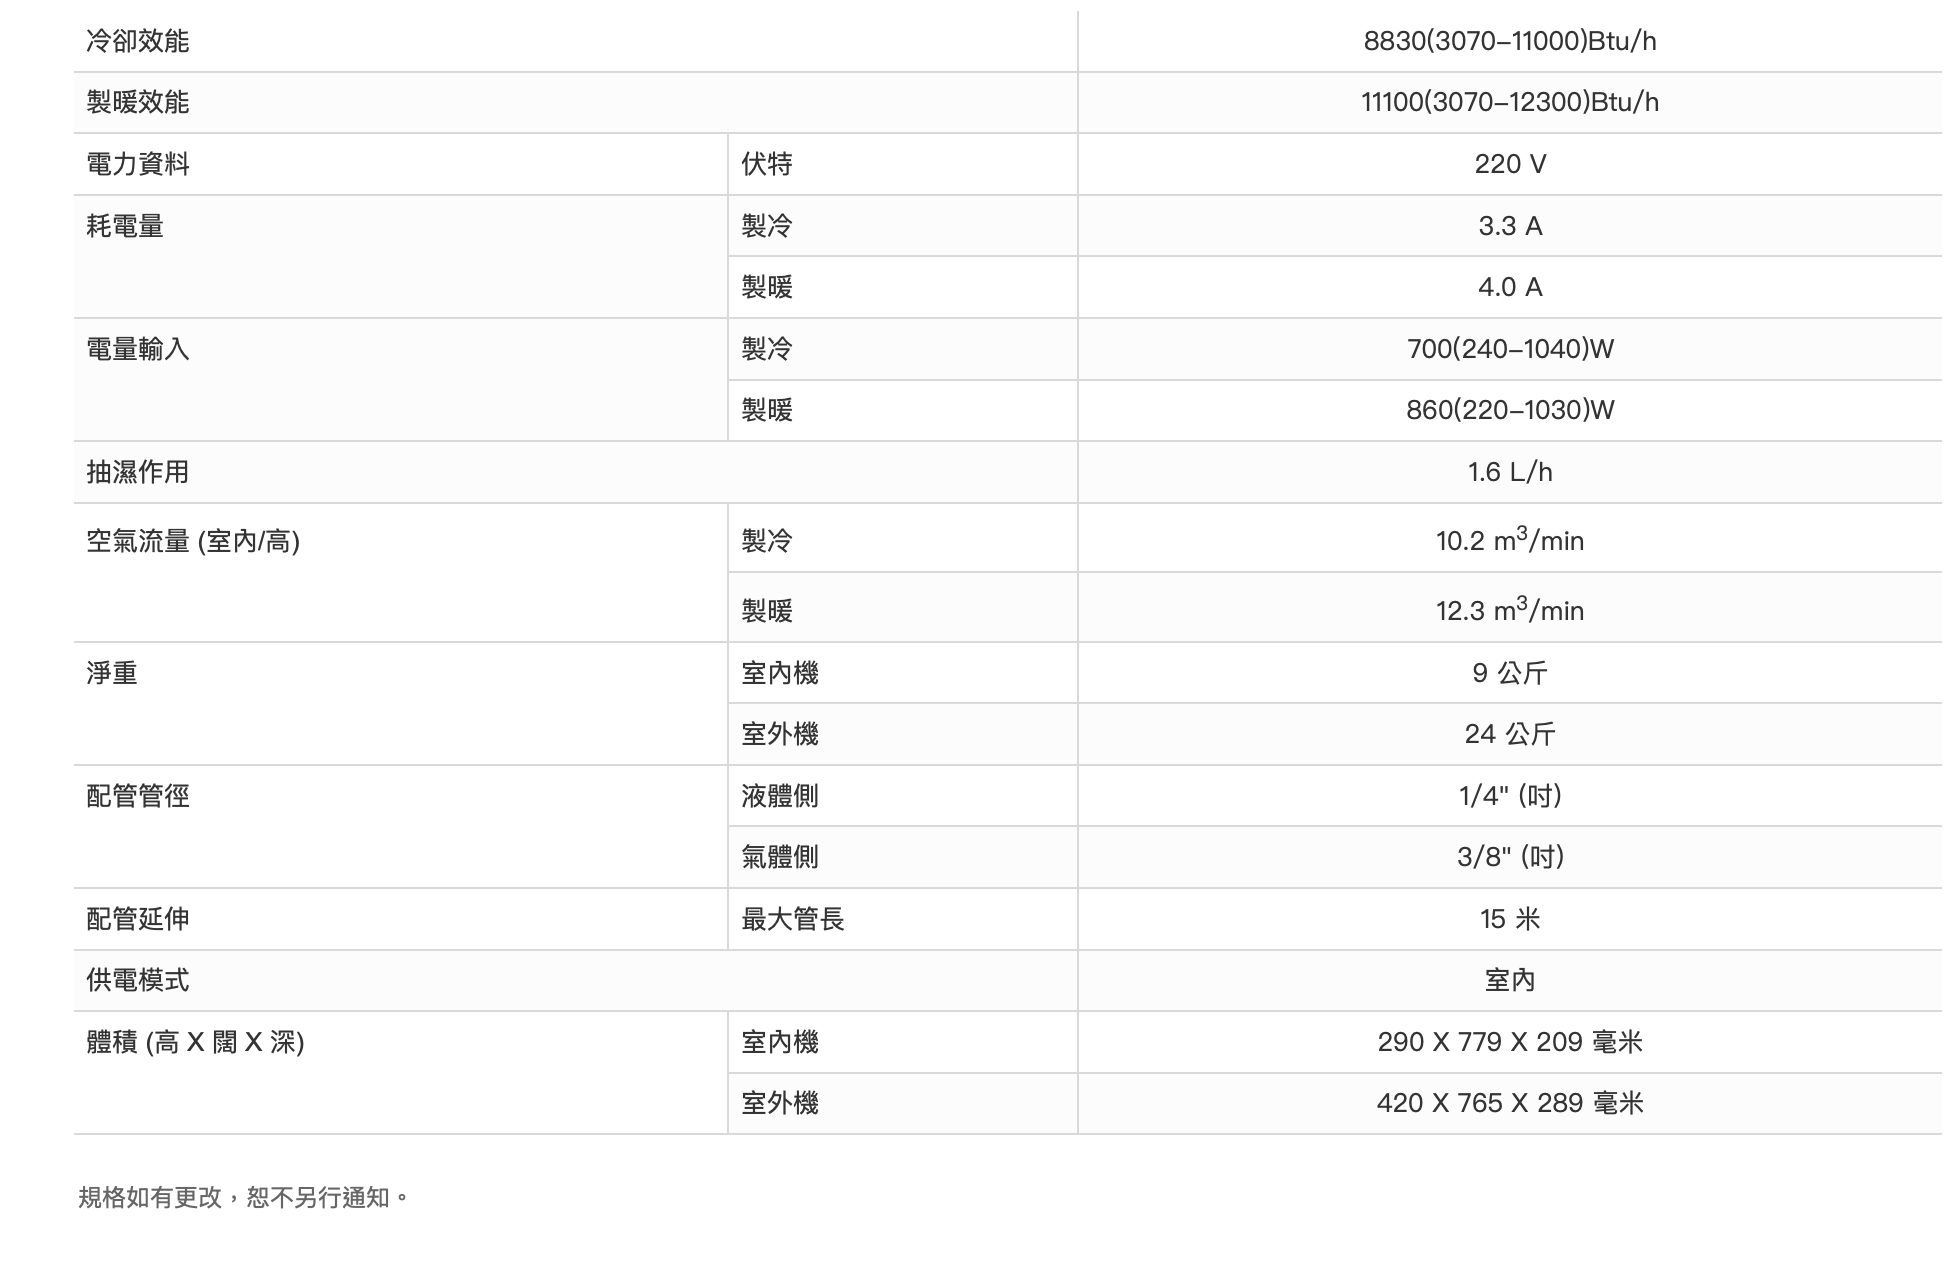Click the 製暖效能 row label
Viewport: 1960px width, 1264px height.
point(137,102)
